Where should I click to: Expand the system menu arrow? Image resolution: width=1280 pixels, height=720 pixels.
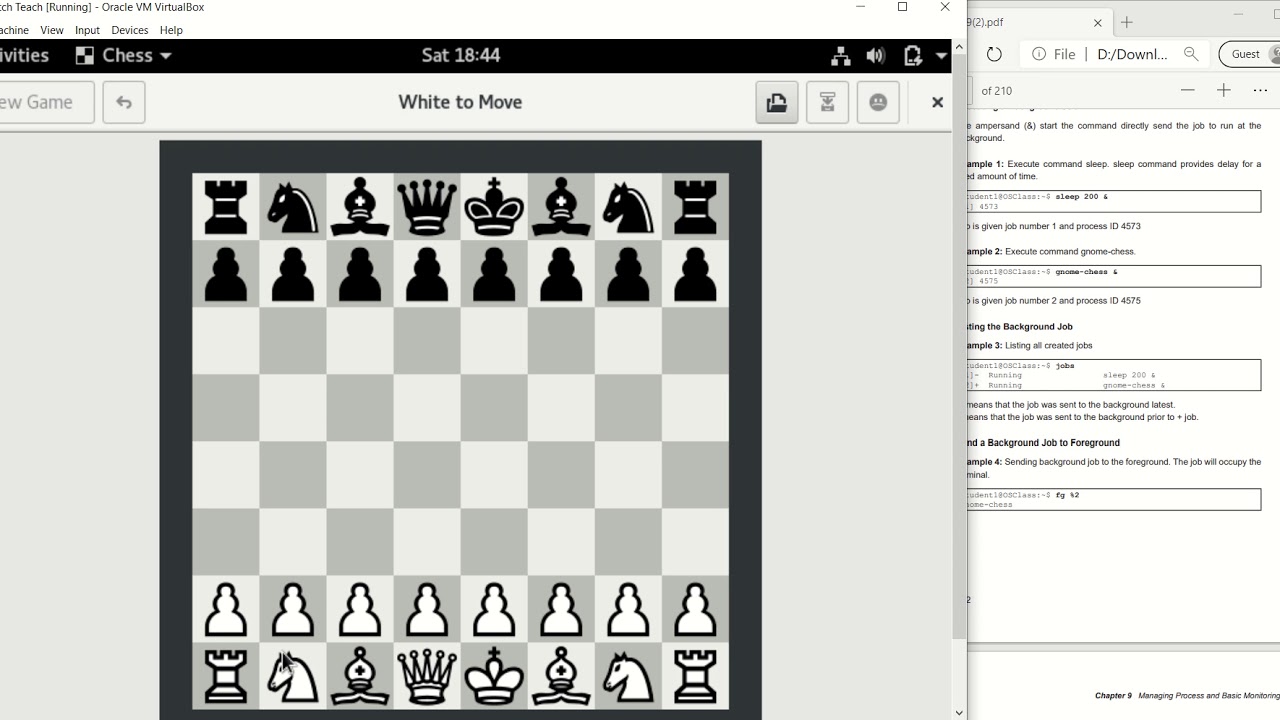(x=941, y=56)
